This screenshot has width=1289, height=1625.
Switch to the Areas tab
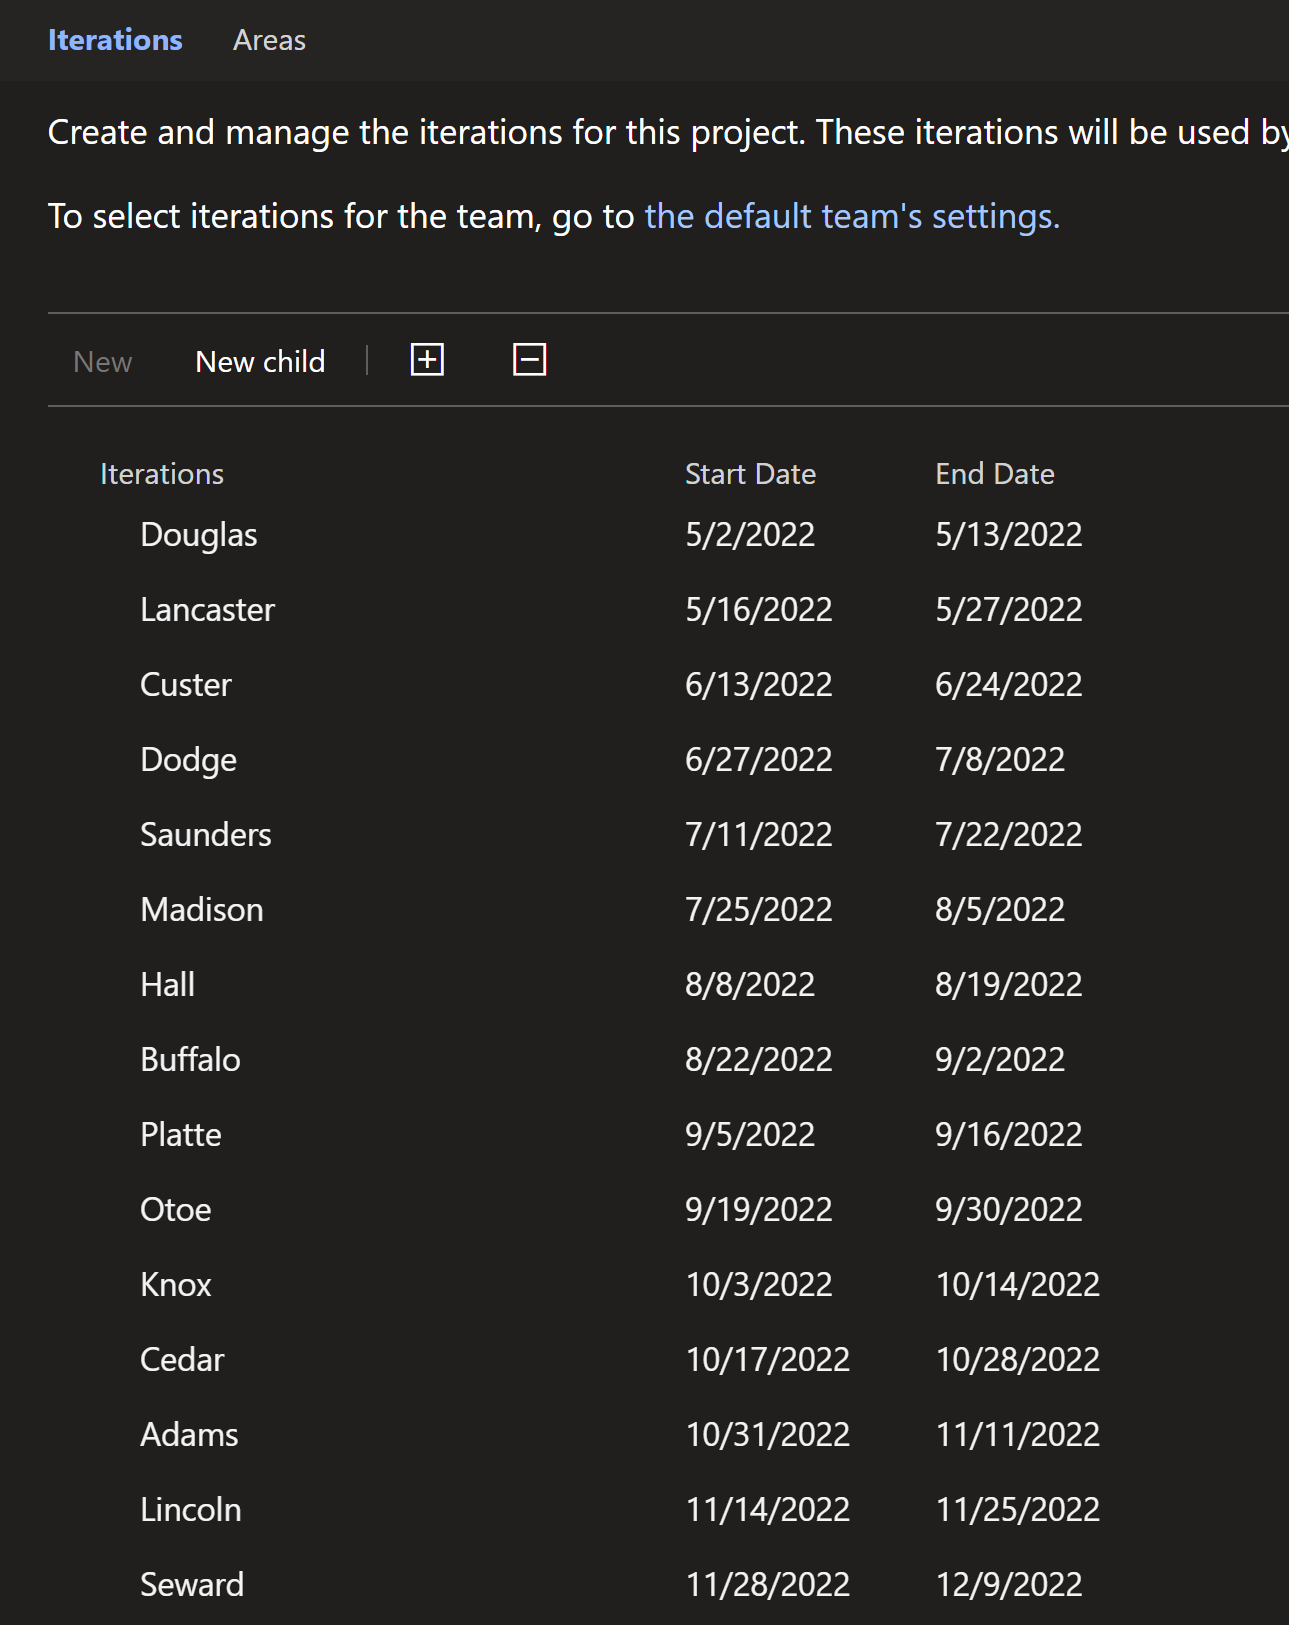tap(269, 40)
